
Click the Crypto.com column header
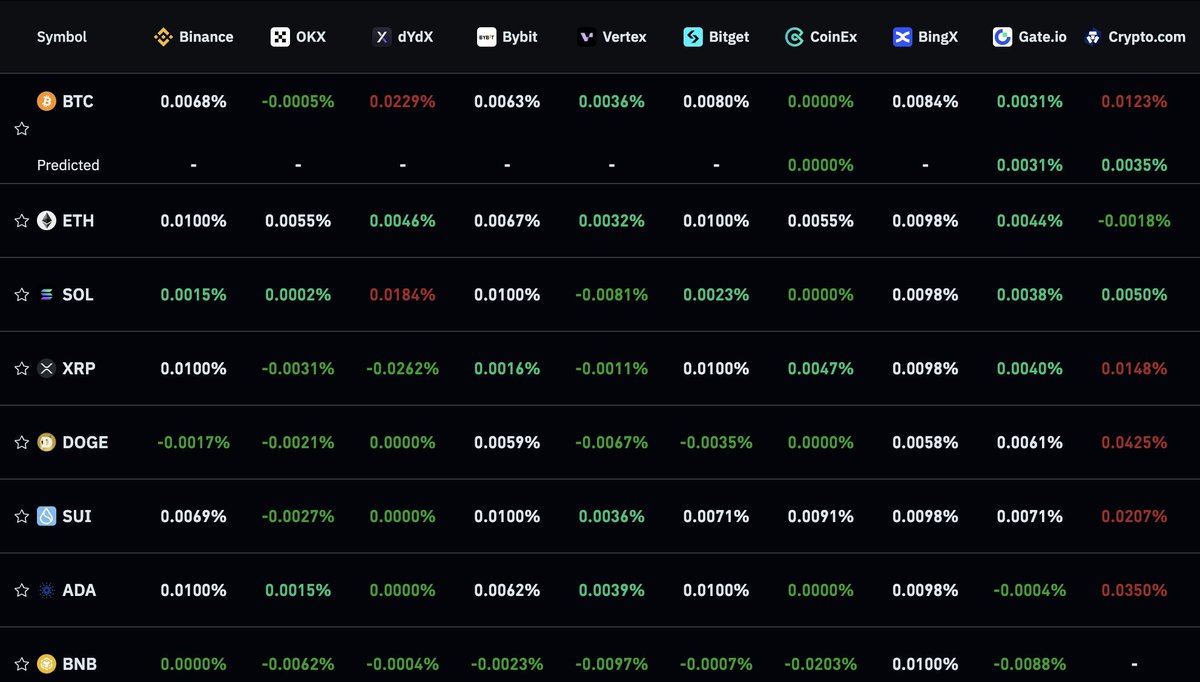1135,36
